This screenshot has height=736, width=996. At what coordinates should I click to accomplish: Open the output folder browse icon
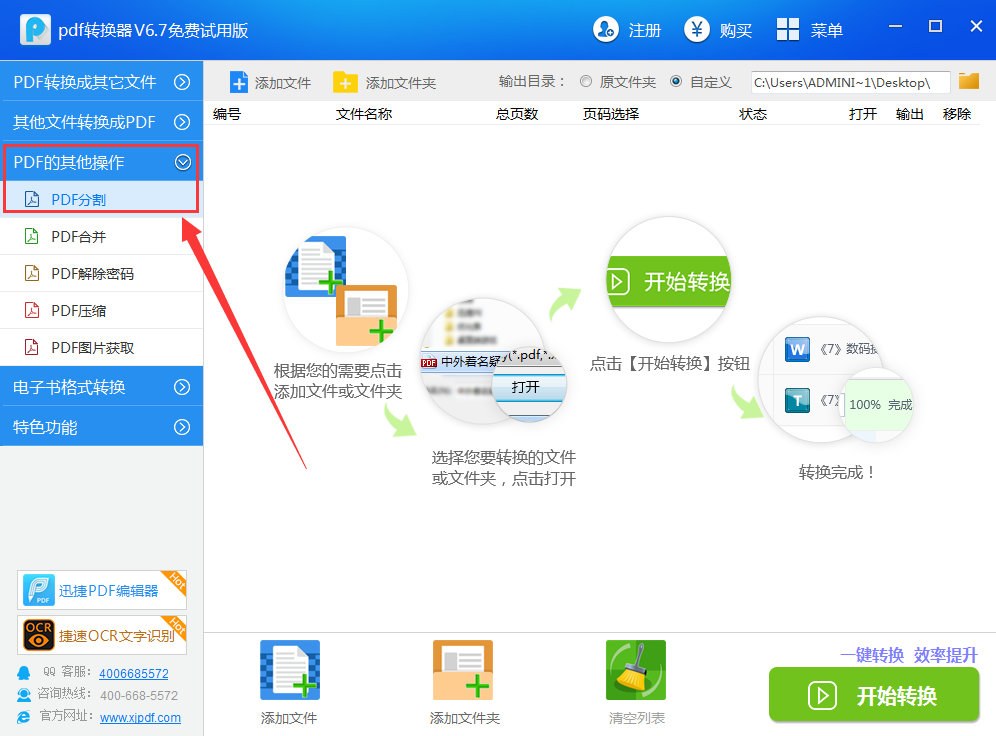click(x=967, y=83)
